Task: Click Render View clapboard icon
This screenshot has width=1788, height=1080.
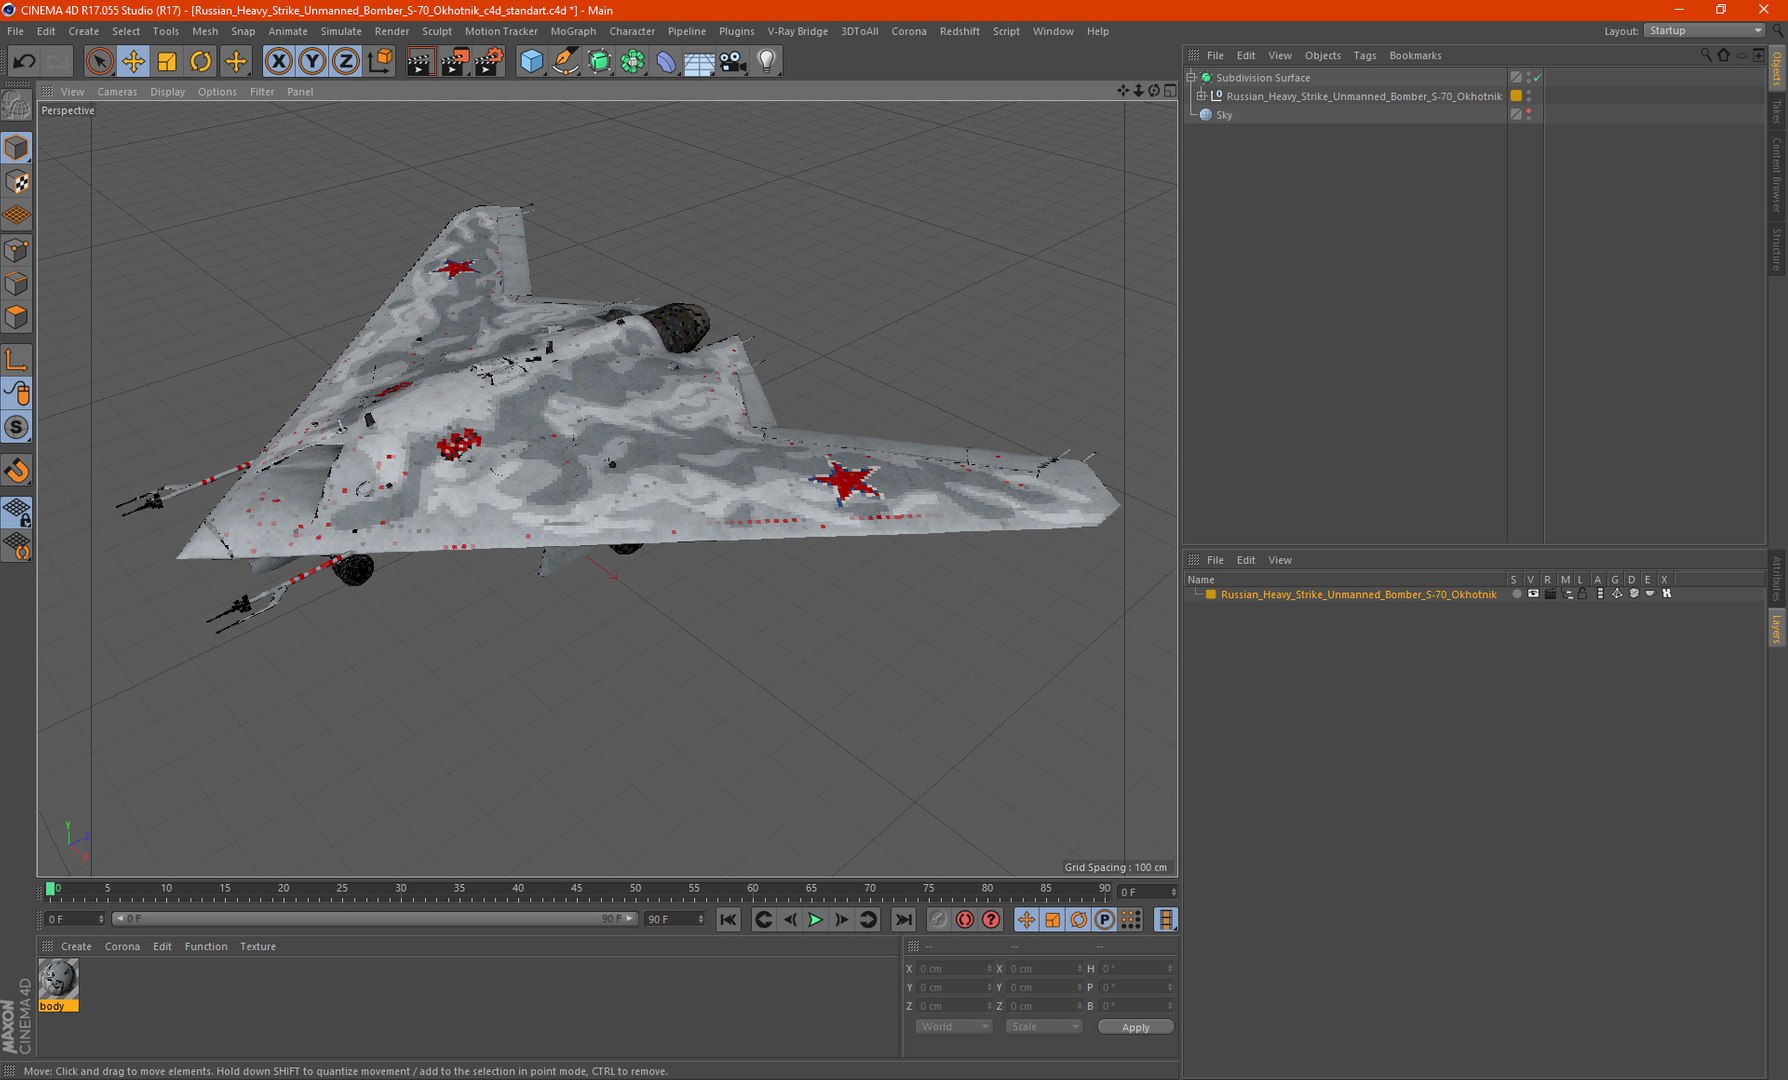Action: pyautogui.click(x=420, y=62)
